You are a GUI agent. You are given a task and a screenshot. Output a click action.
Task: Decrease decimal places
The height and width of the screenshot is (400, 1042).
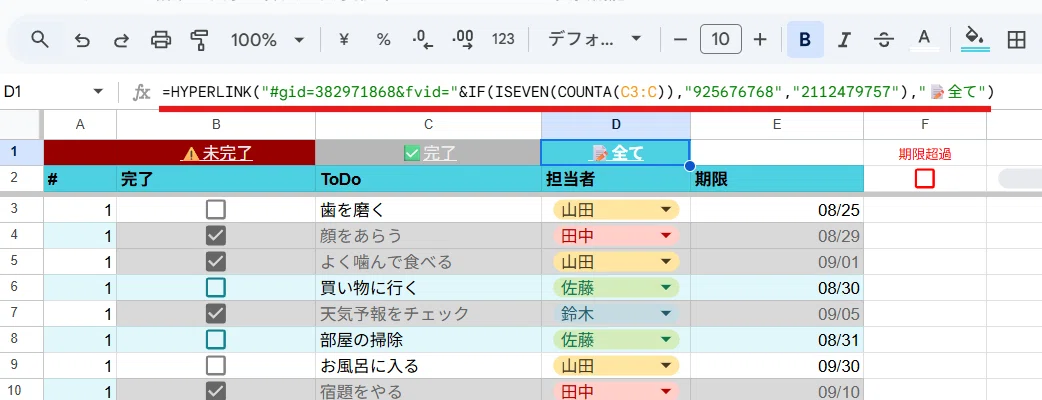(x=423, y=40)
